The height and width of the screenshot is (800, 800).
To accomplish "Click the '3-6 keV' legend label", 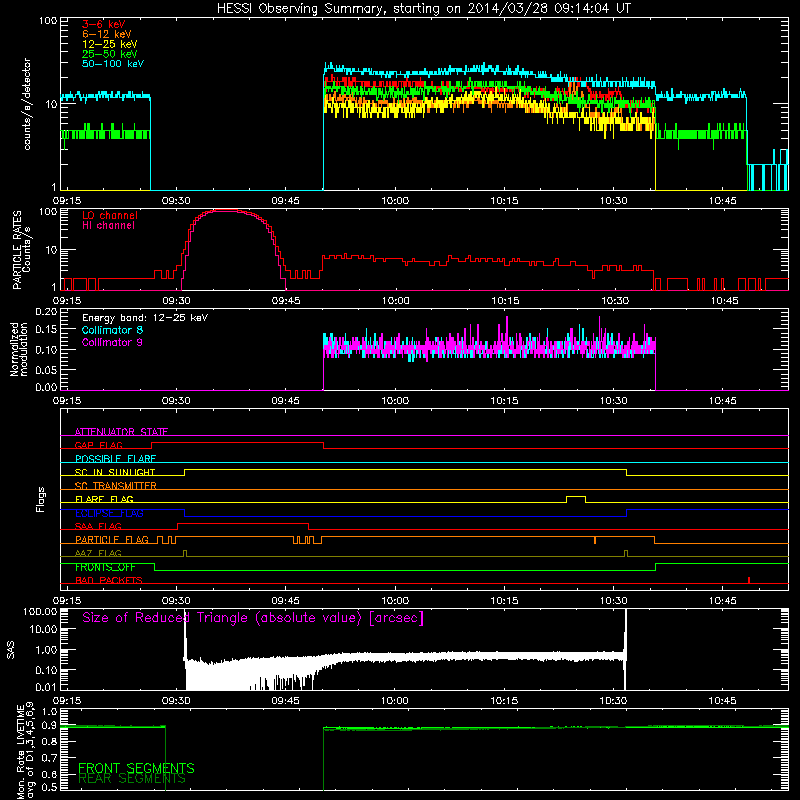I will pos(104,24).
